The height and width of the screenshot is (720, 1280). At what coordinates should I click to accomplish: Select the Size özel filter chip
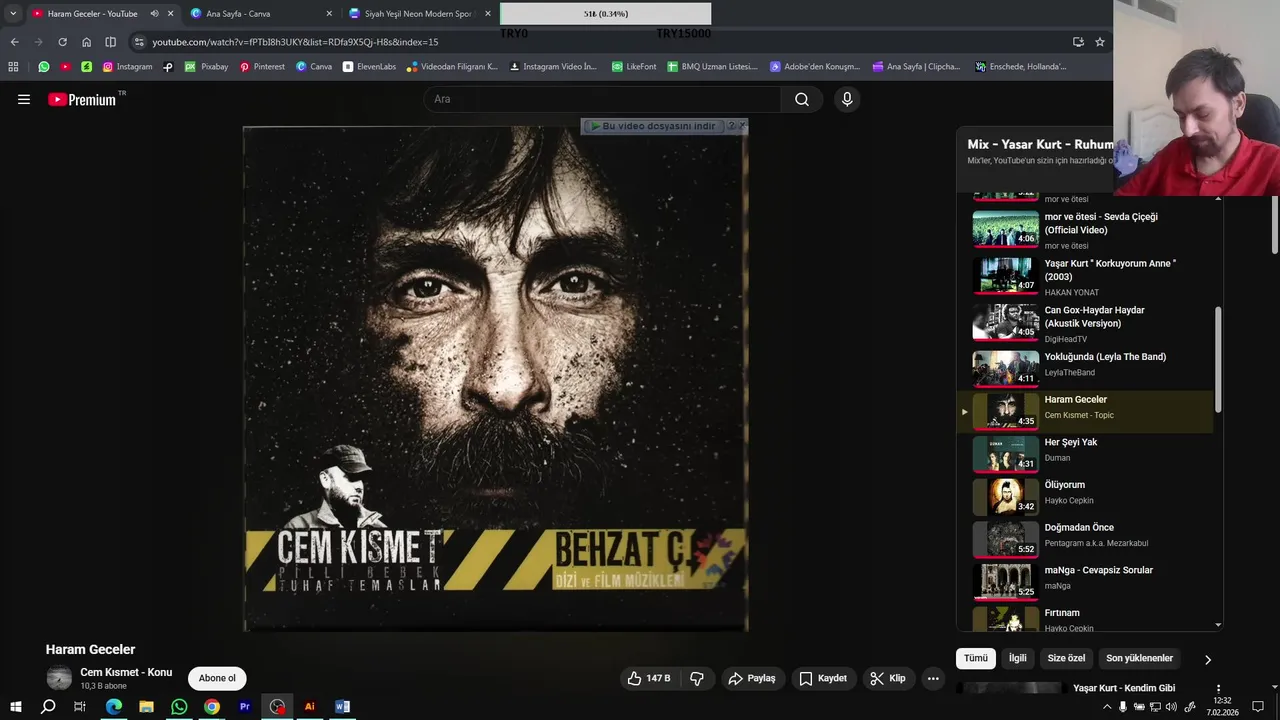(x=1066, y=658)
